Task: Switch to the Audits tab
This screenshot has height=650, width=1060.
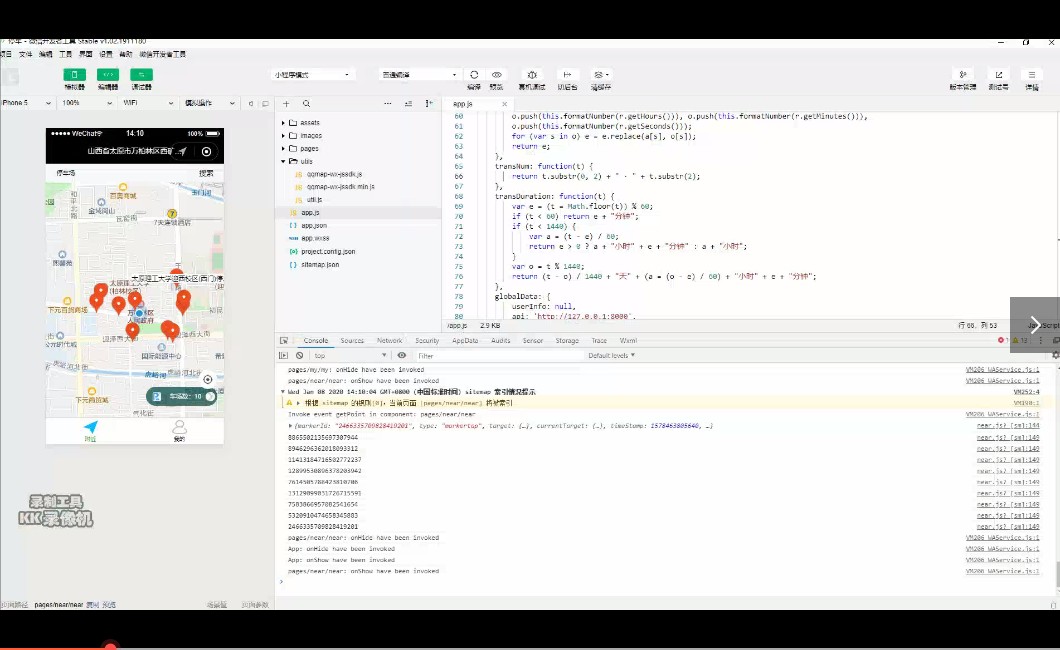Action: click(501, 341)
